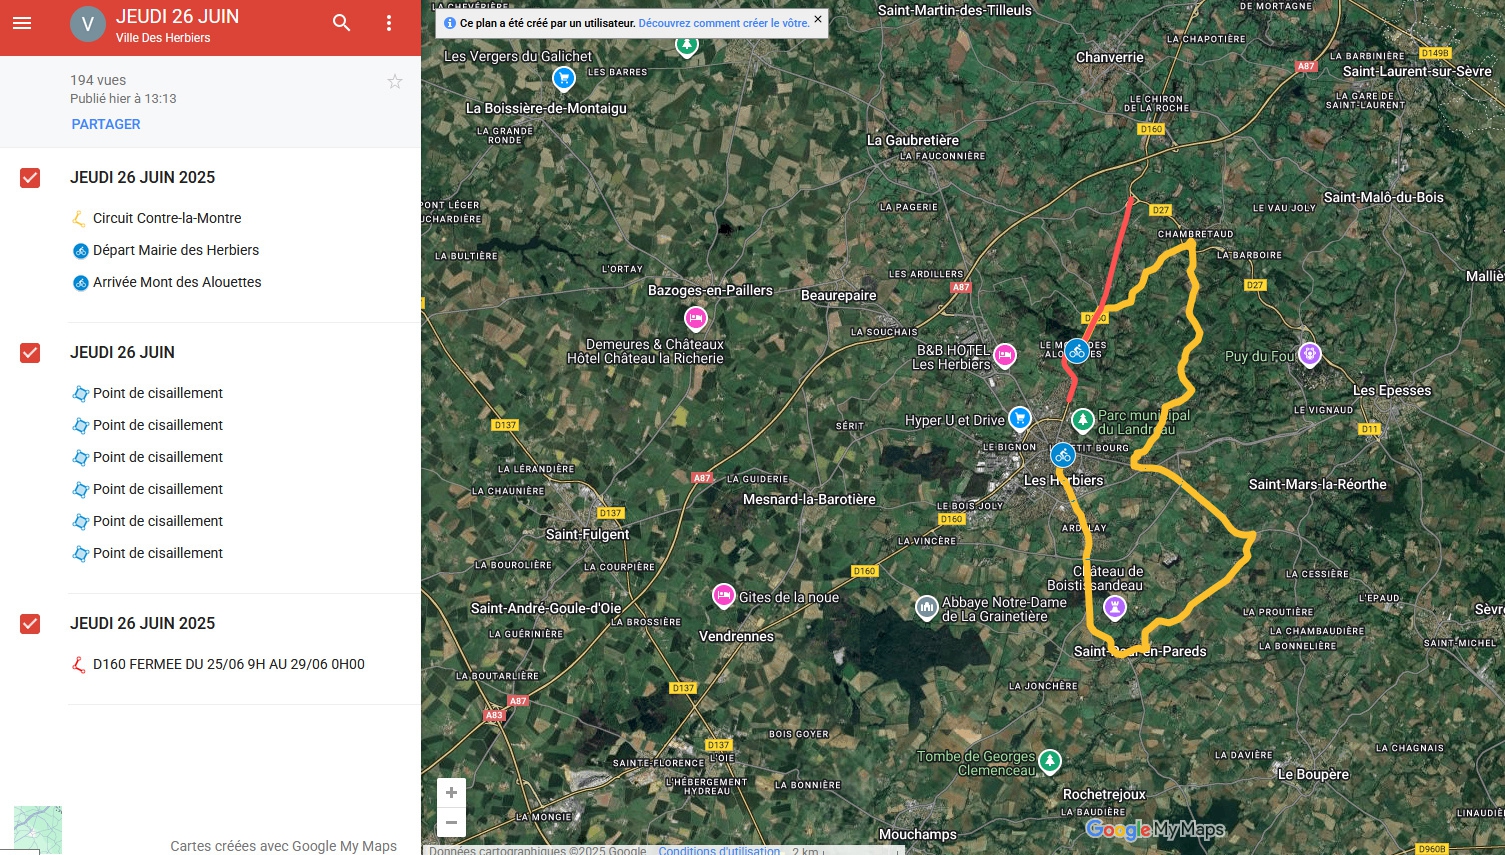This screenshot has height=855, width=1505.
Task: Select the third Point de cisaillement
Action: [x=158, y=457]
